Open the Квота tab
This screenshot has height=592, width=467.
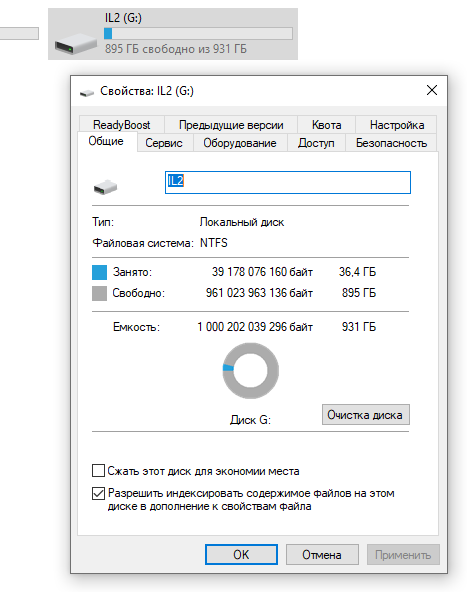point(327,125)
